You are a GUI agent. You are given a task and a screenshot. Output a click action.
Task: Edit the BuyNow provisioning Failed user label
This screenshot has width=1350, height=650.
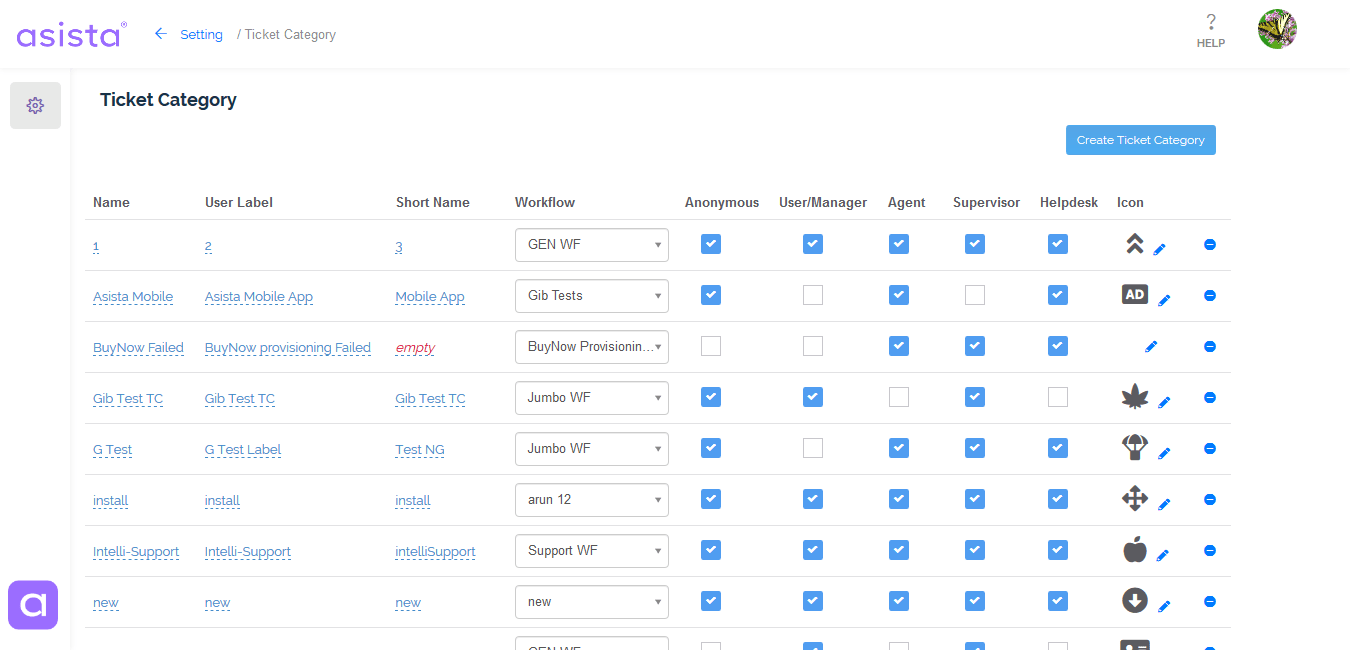coord(288,348)
